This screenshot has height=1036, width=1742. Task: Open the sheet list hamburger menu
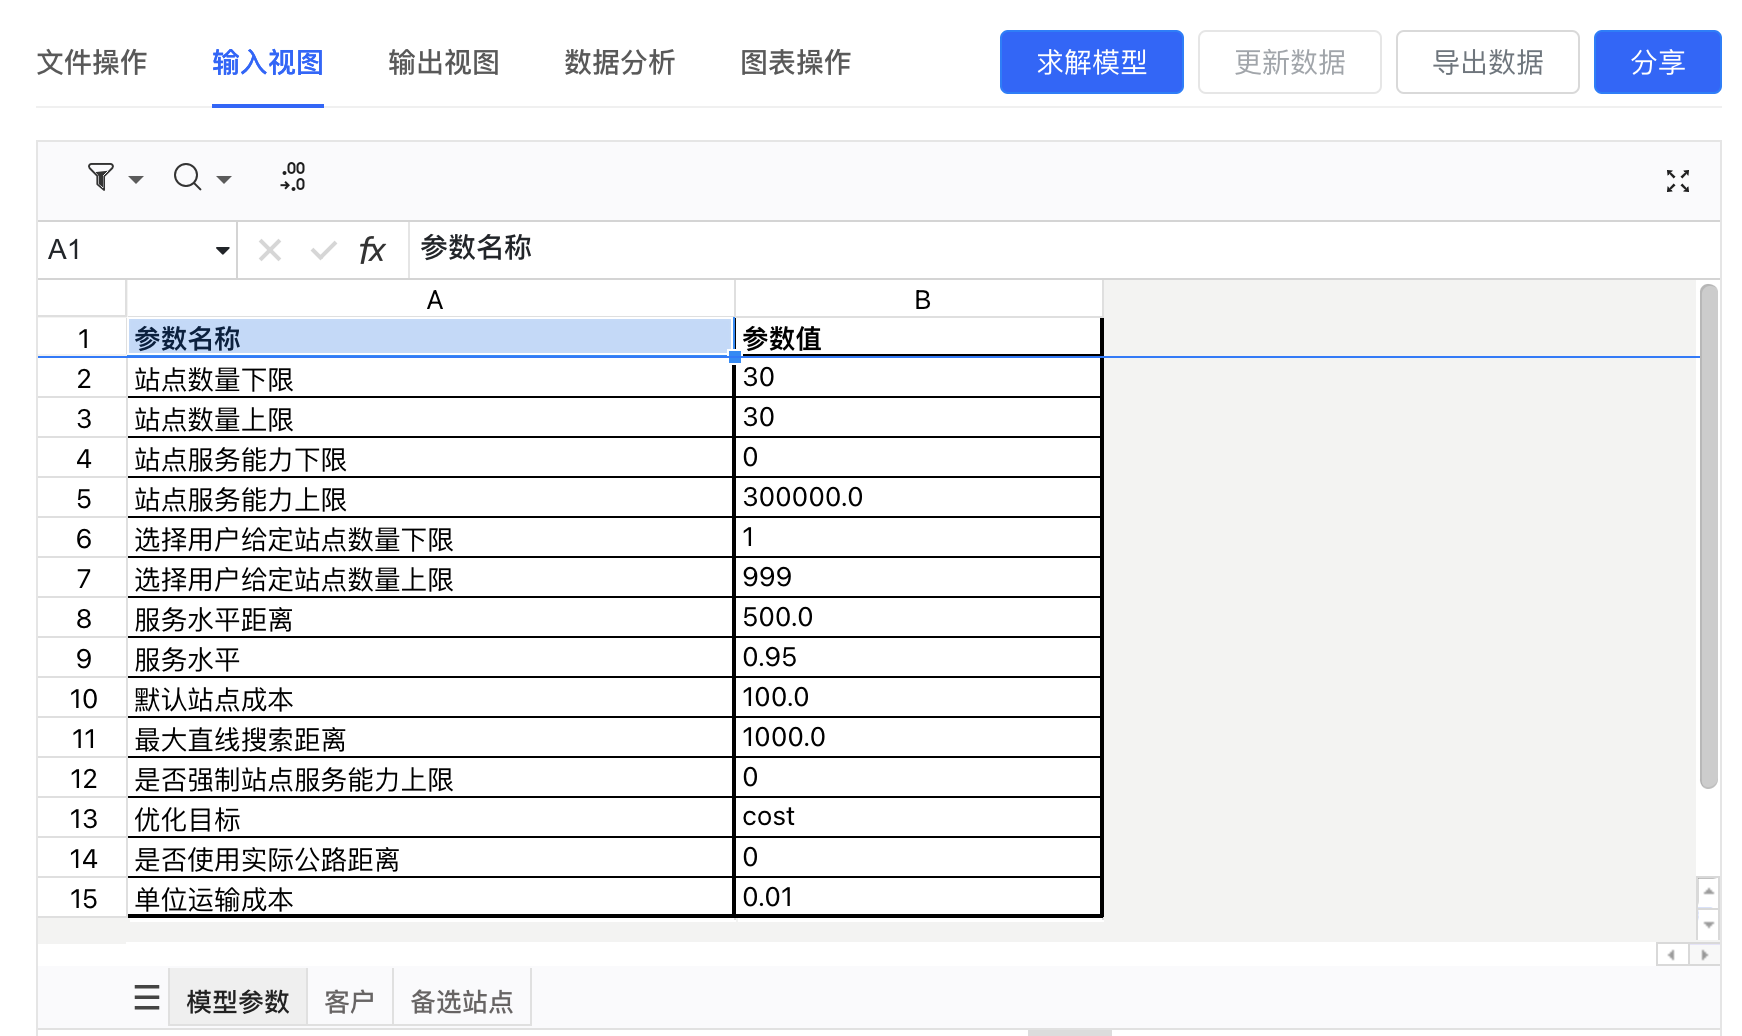147,998
